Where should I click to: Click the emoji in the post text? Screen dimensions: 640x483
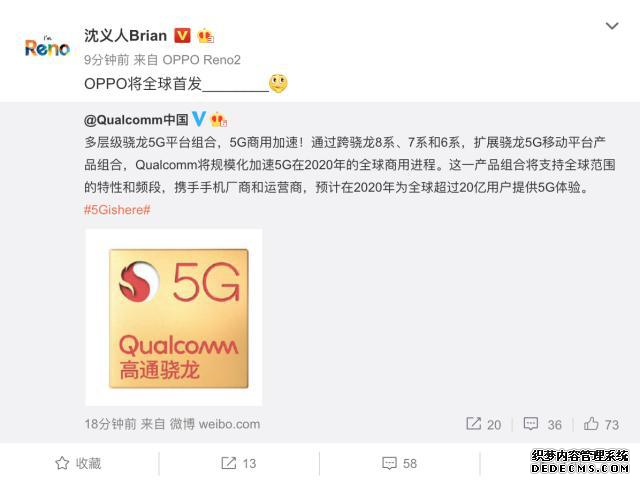(278, 83)
